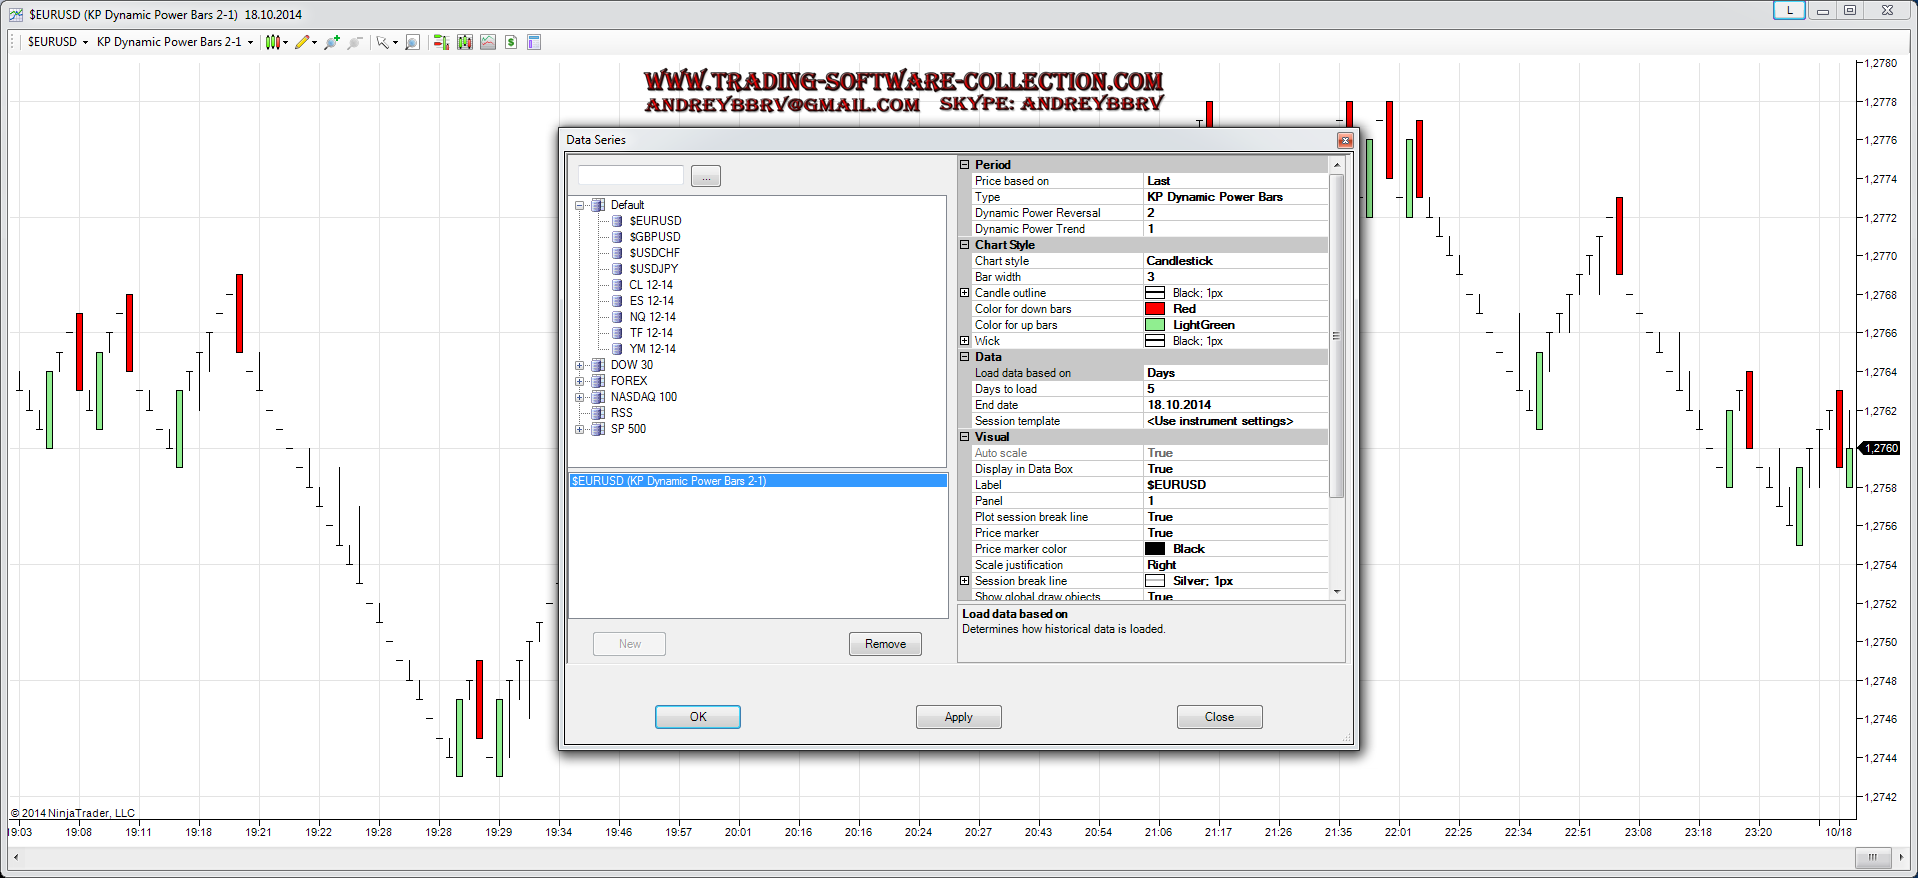Select ES 12-14 in the instrument tree
Viewport: 1918px width, 878px height.
coord(651,301)
